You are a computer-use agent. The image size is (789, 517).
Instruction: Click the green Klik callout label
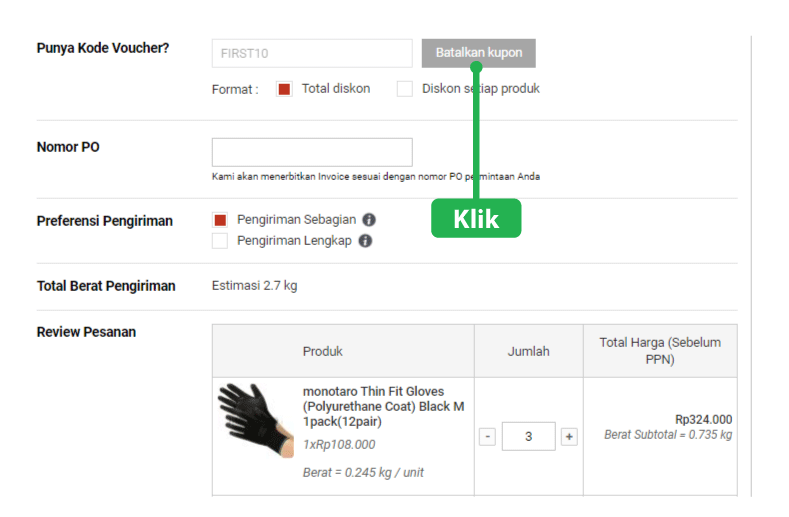(x=476, y=219)
